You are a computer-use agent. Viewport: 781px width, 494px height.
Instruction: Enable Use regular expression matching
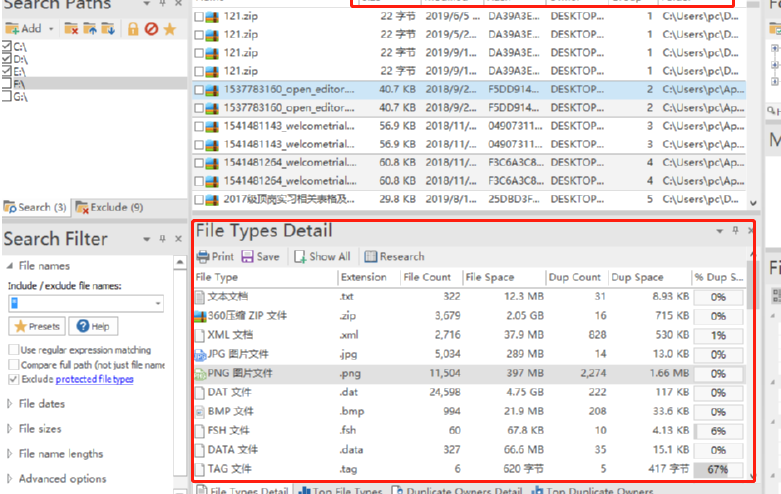tap(14, 350)
